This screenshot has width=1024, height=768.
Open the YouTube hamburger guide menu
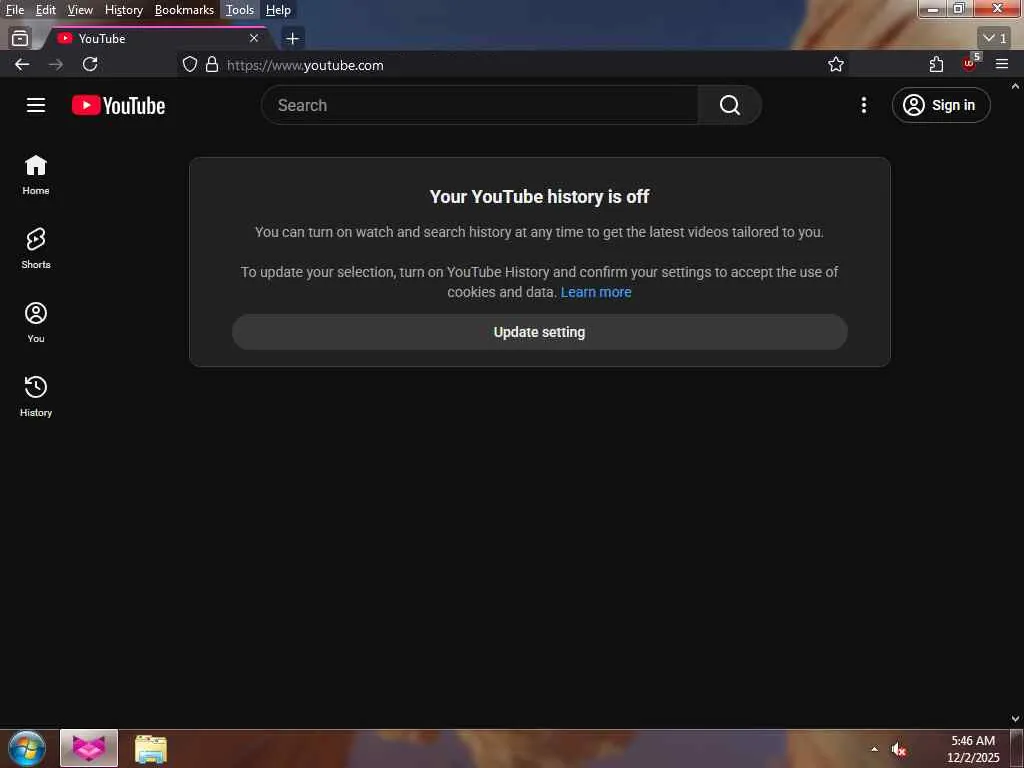(36, 105)
